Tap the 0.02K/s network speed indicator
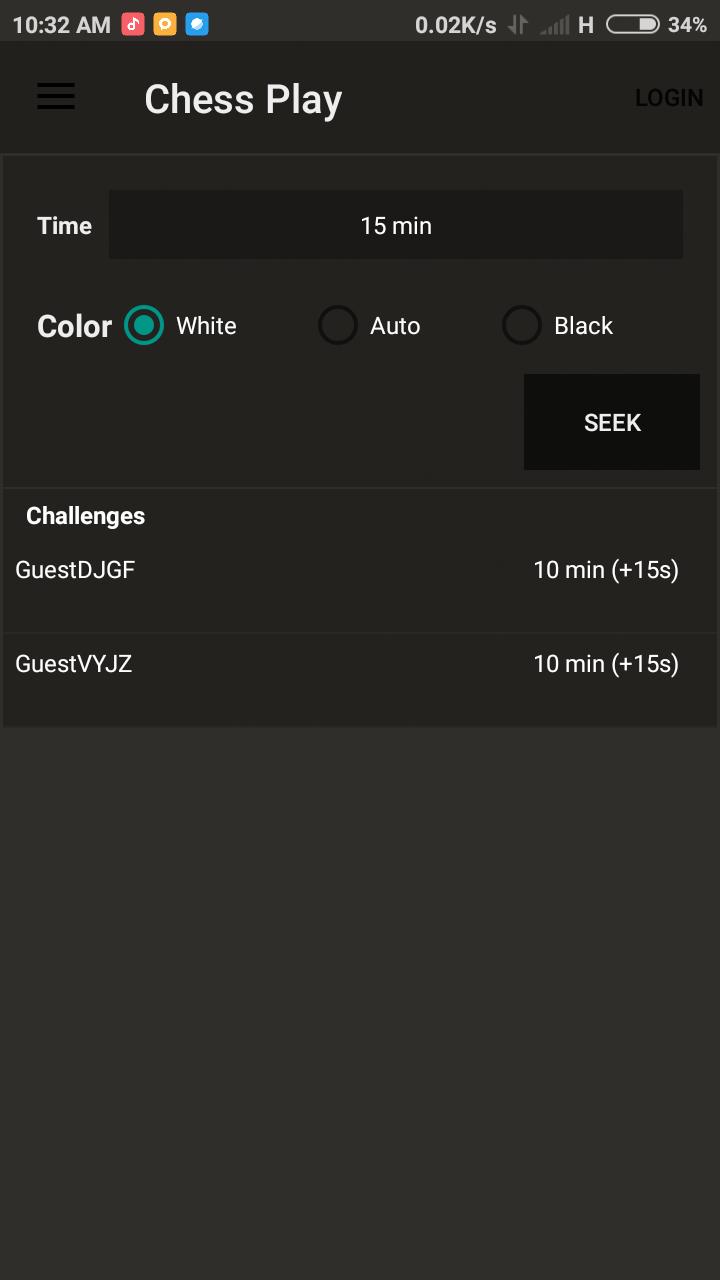 click(x=456, y=25)
